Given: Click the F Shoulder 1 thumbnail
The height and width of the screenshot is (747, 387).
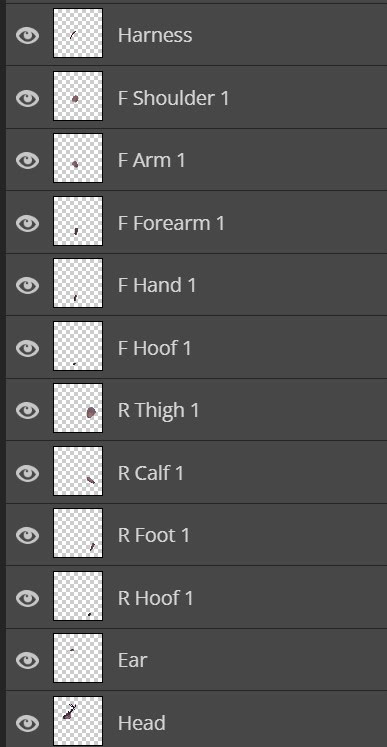Looking at the screenshot, I should point(78,96).
